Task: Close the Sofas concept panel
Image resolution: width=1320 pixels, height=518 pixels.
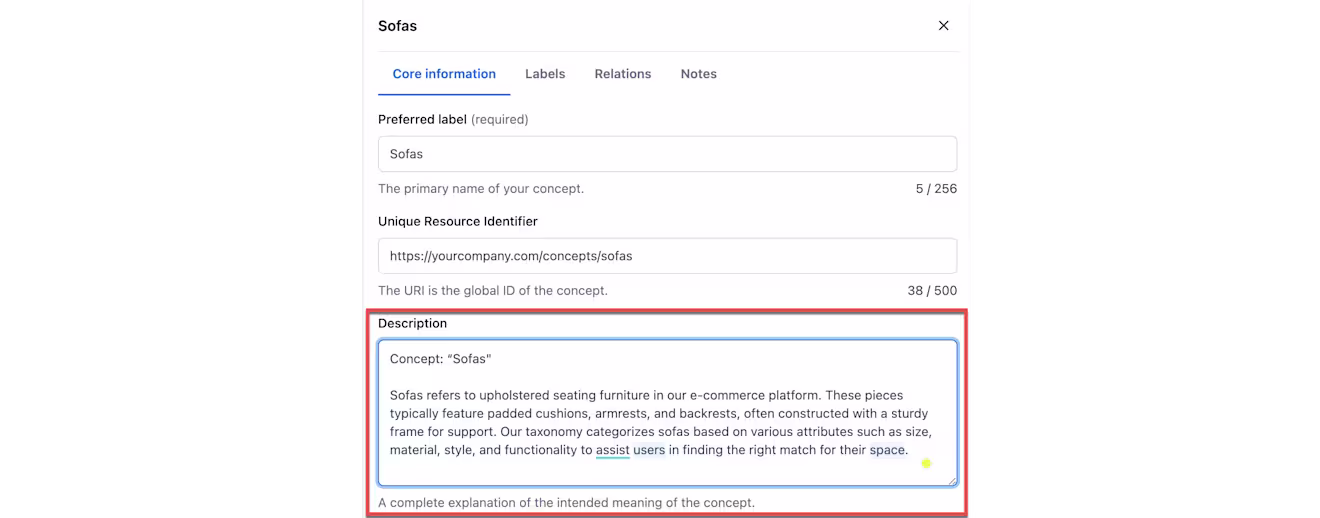Action: (x=943, y=26)
